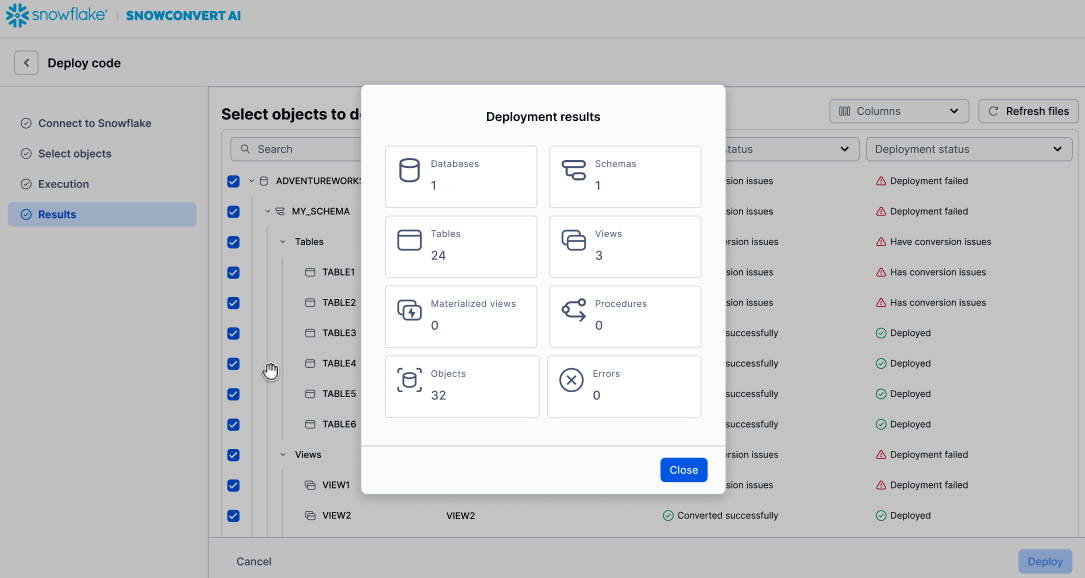Open the Connect to Snowflake step

coord(94,124)
